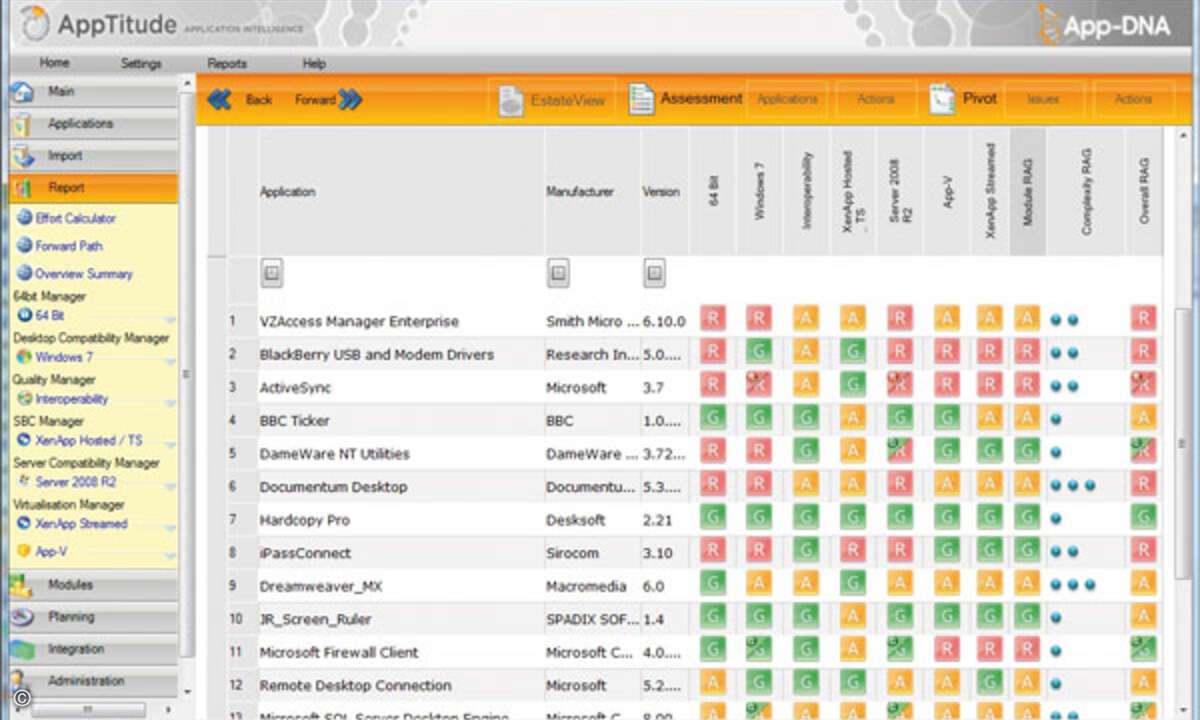
Task: Open the Pivot view icon
Action: 941,99
